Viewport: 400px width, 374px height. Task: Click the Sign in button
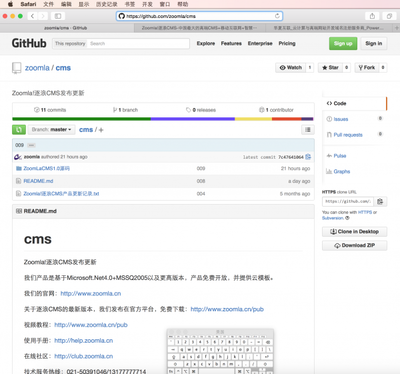click(x=373, y=44)
